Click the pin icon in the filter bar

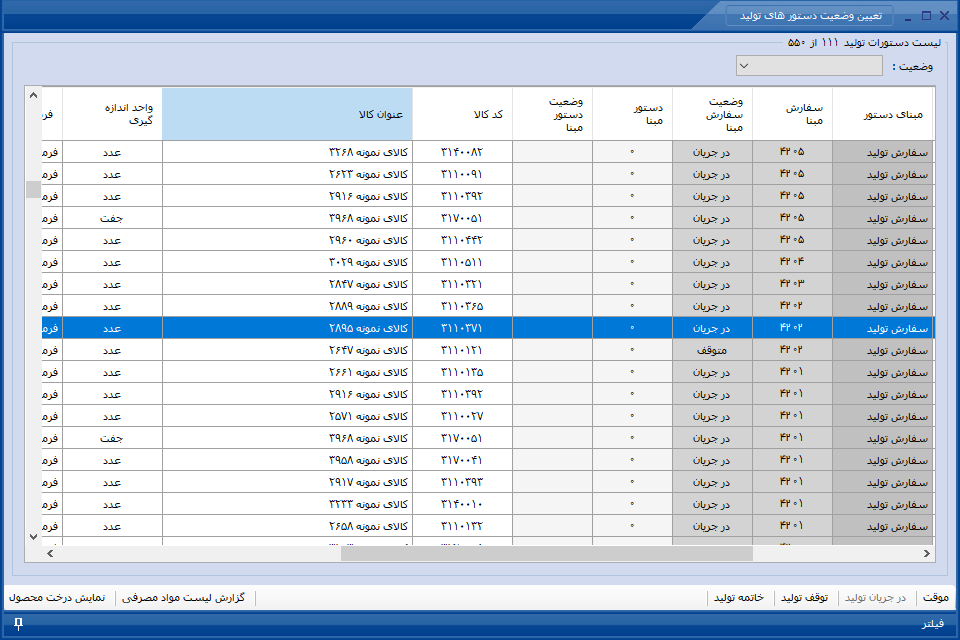tap(18, 623)
